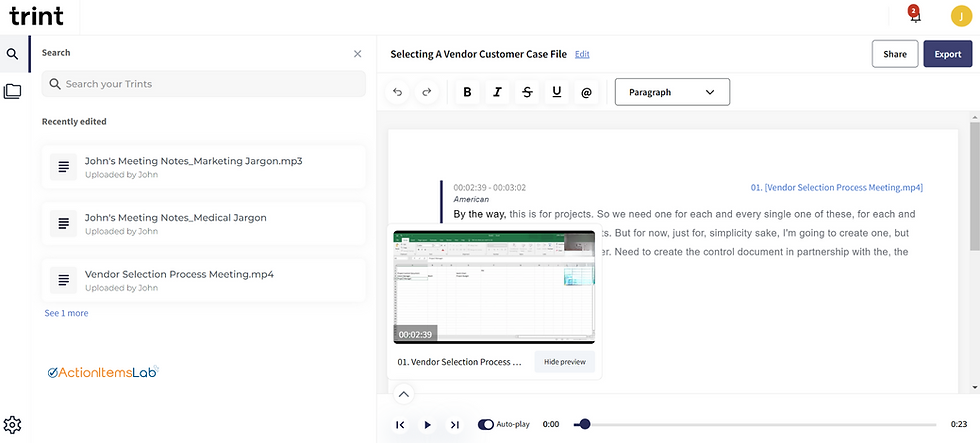Click the undo arrow icon
The height and width of the screenshot is (443, 980).
[398, 92]
